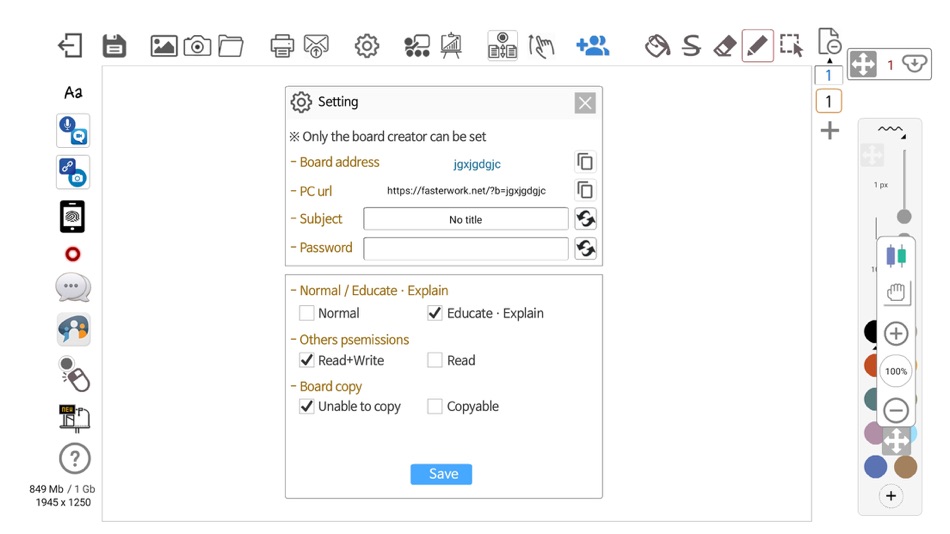Viewport: 950px width, 534px height.
Task: Open the folder icon in toolbar
Action: point(231,46)
